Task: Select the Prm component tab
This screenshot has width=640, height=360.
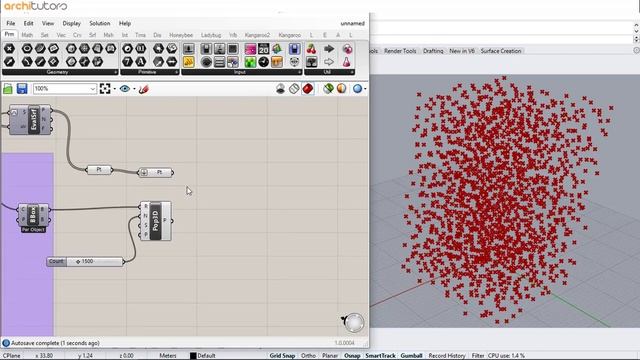Action: 9,35
